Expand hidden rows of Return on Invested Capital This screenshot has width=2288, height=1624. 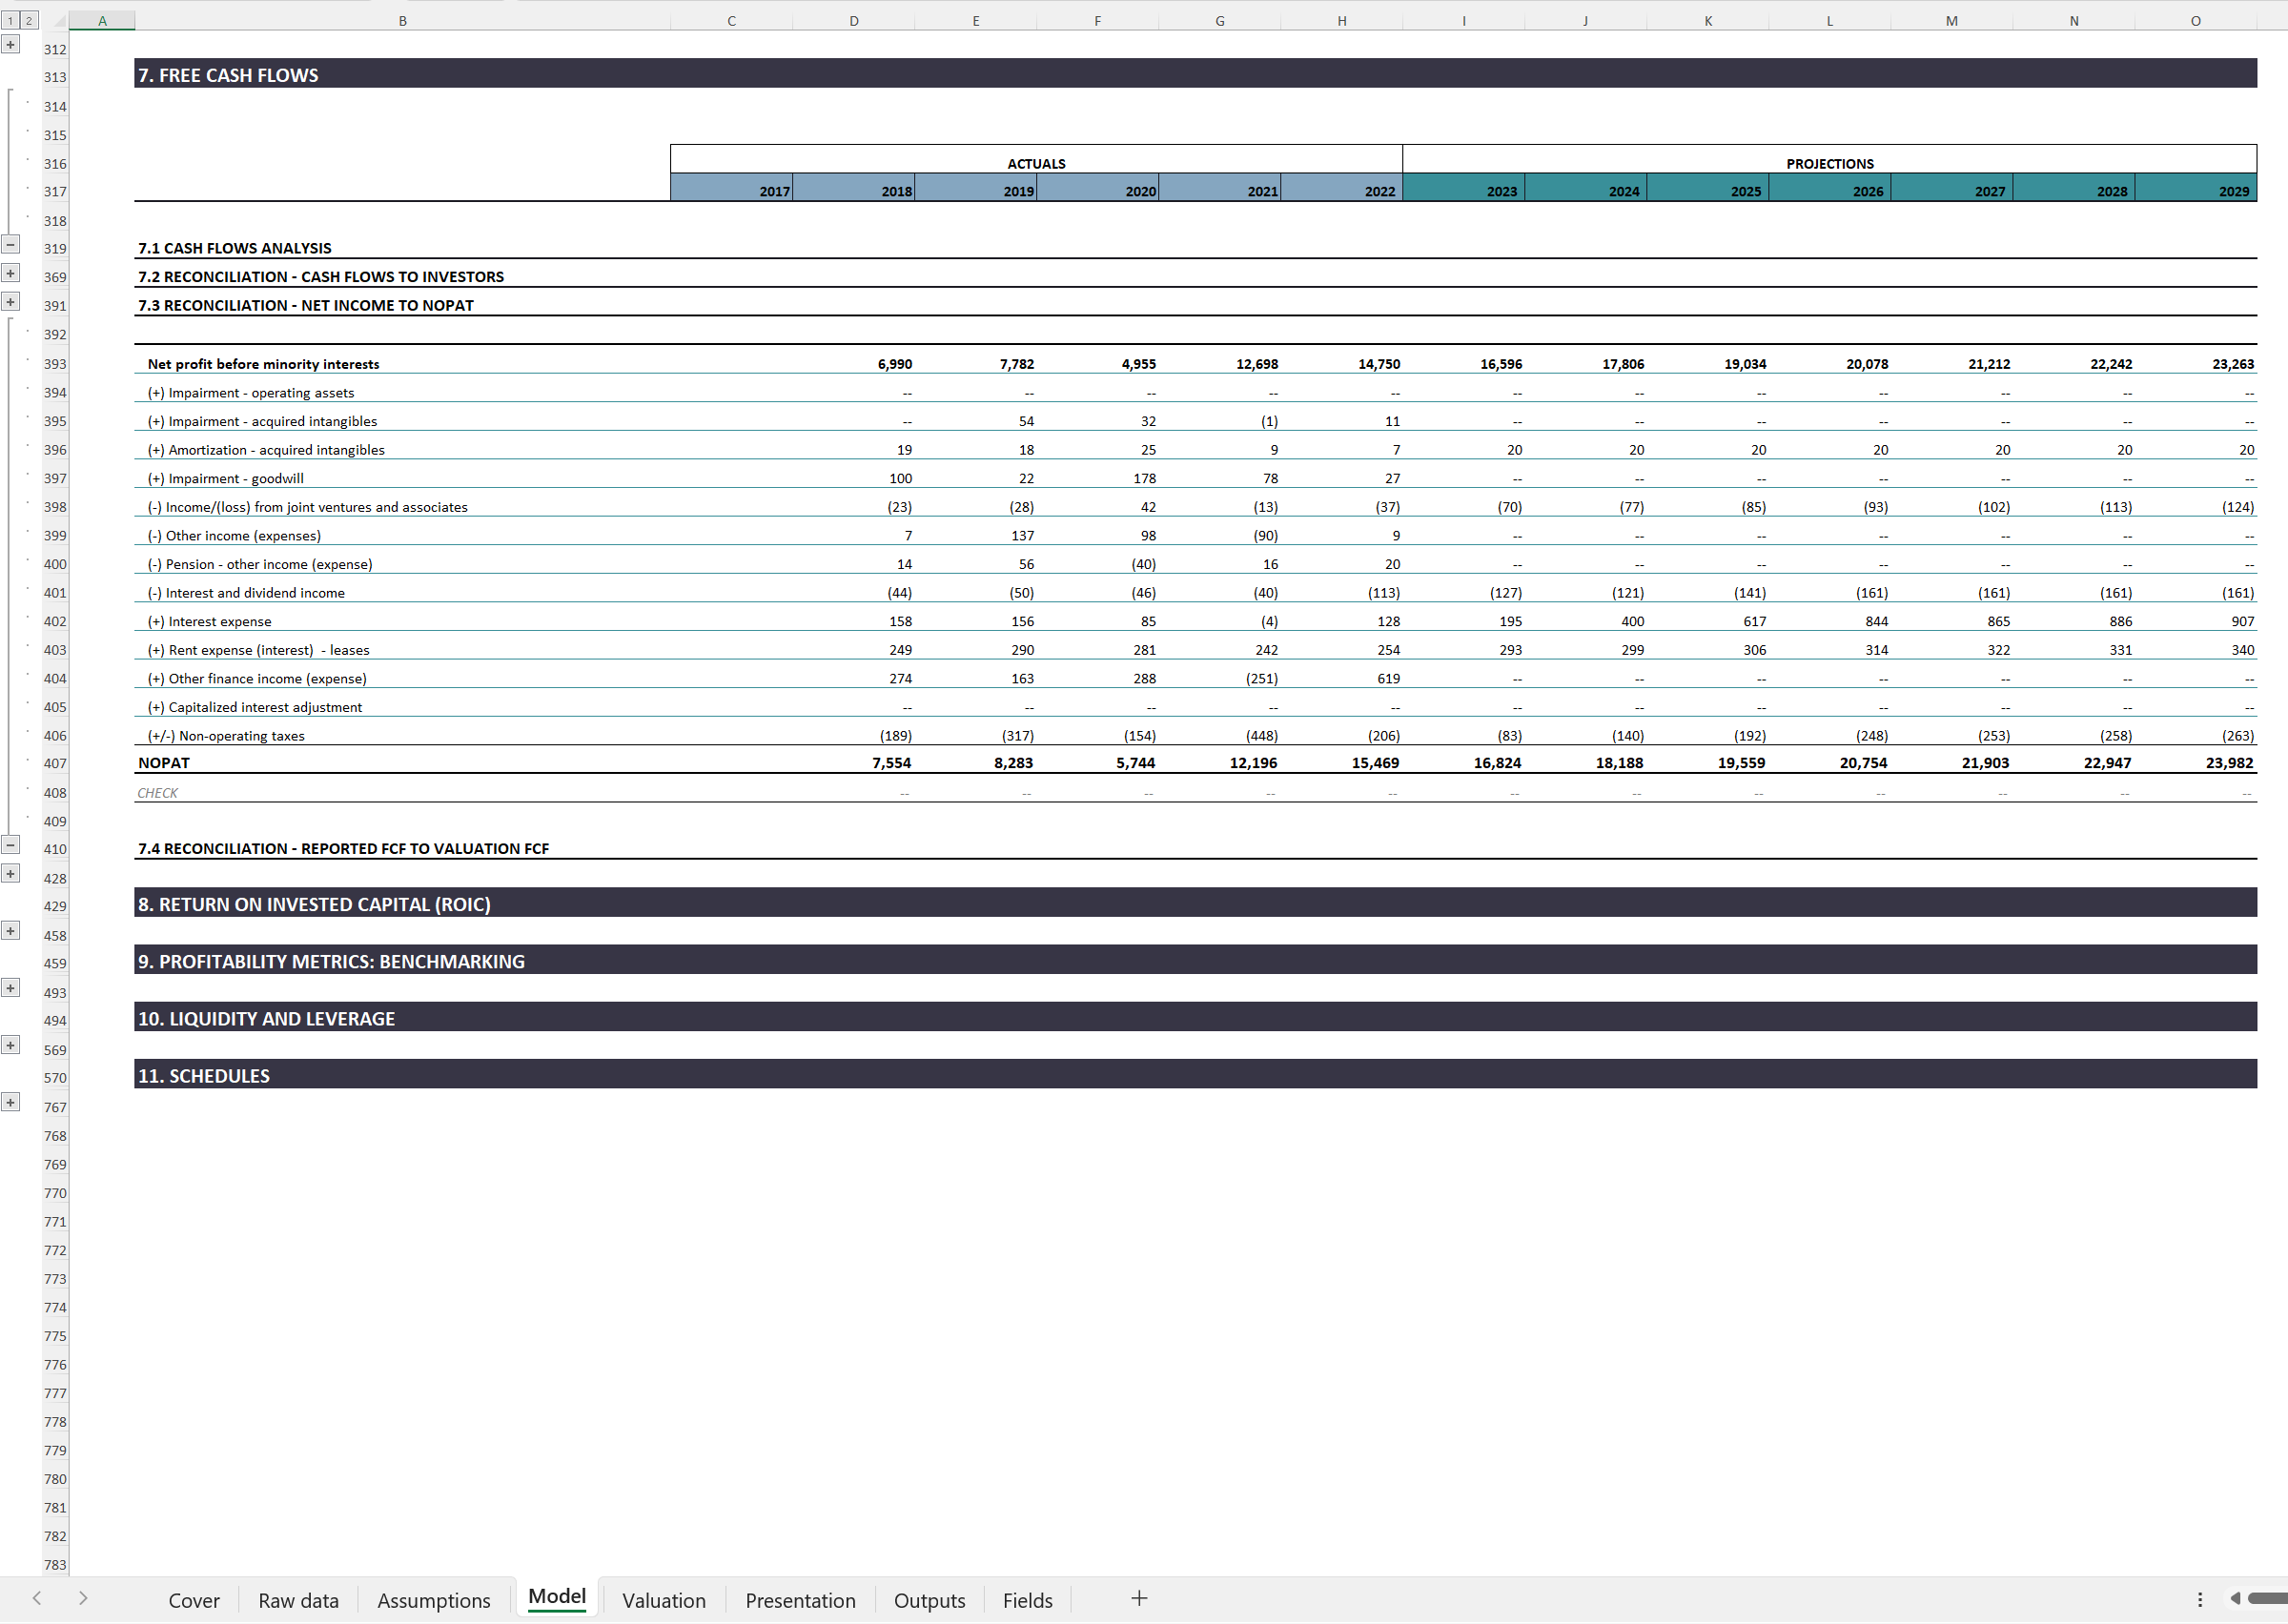(11, 930)
